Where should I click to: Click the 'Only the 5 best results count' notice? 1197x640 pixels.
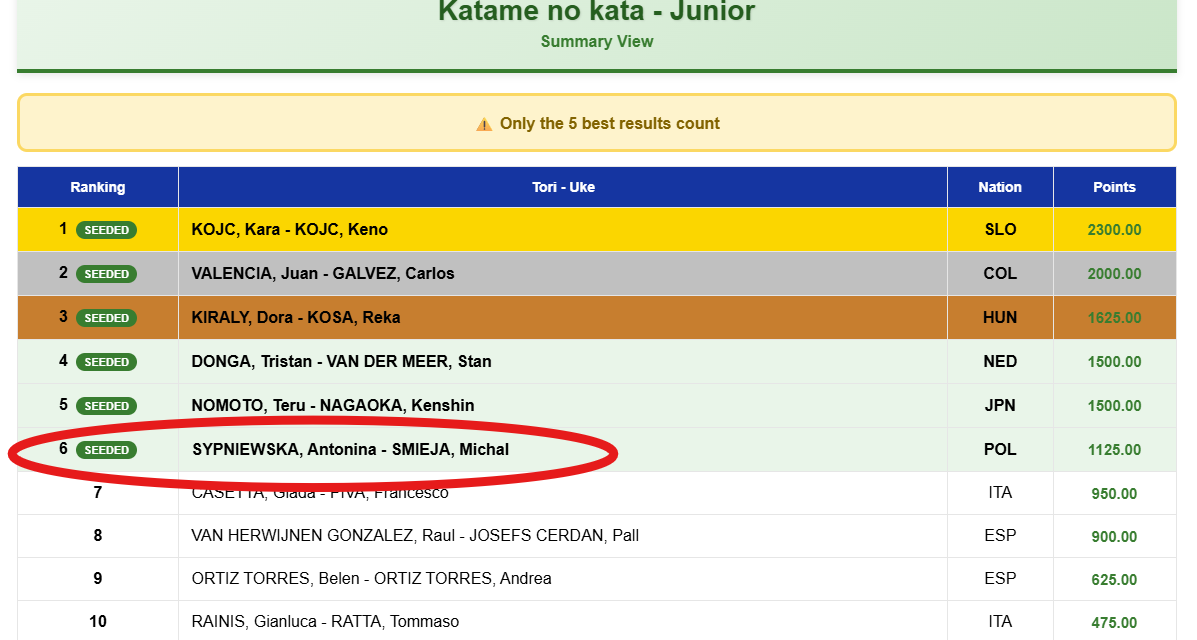click(609, 124)
